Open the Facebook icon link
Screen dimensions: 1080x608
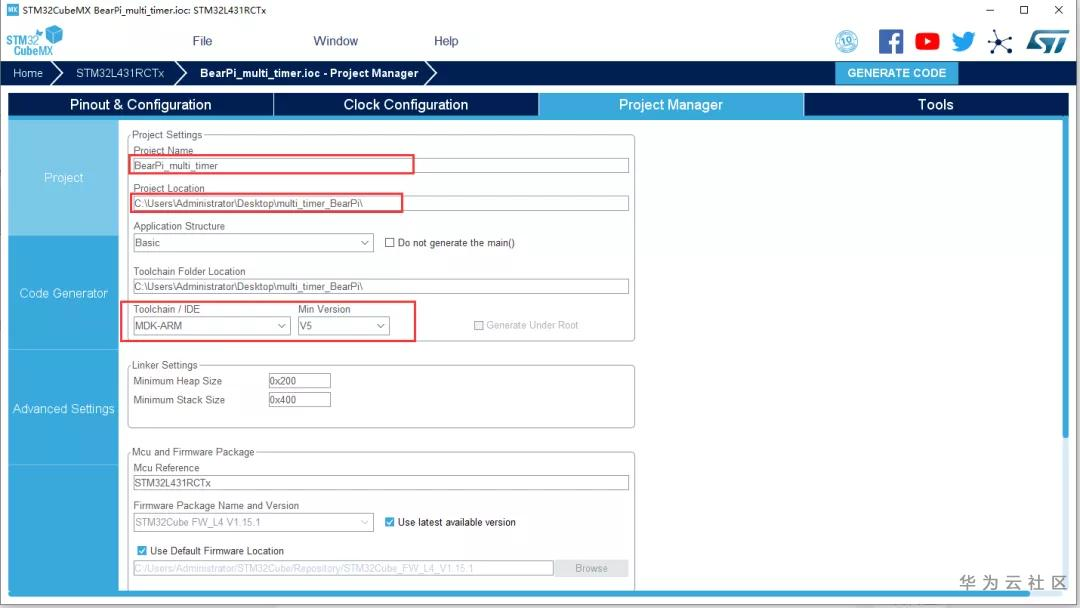pyautogui.click(x=891, y=42)
